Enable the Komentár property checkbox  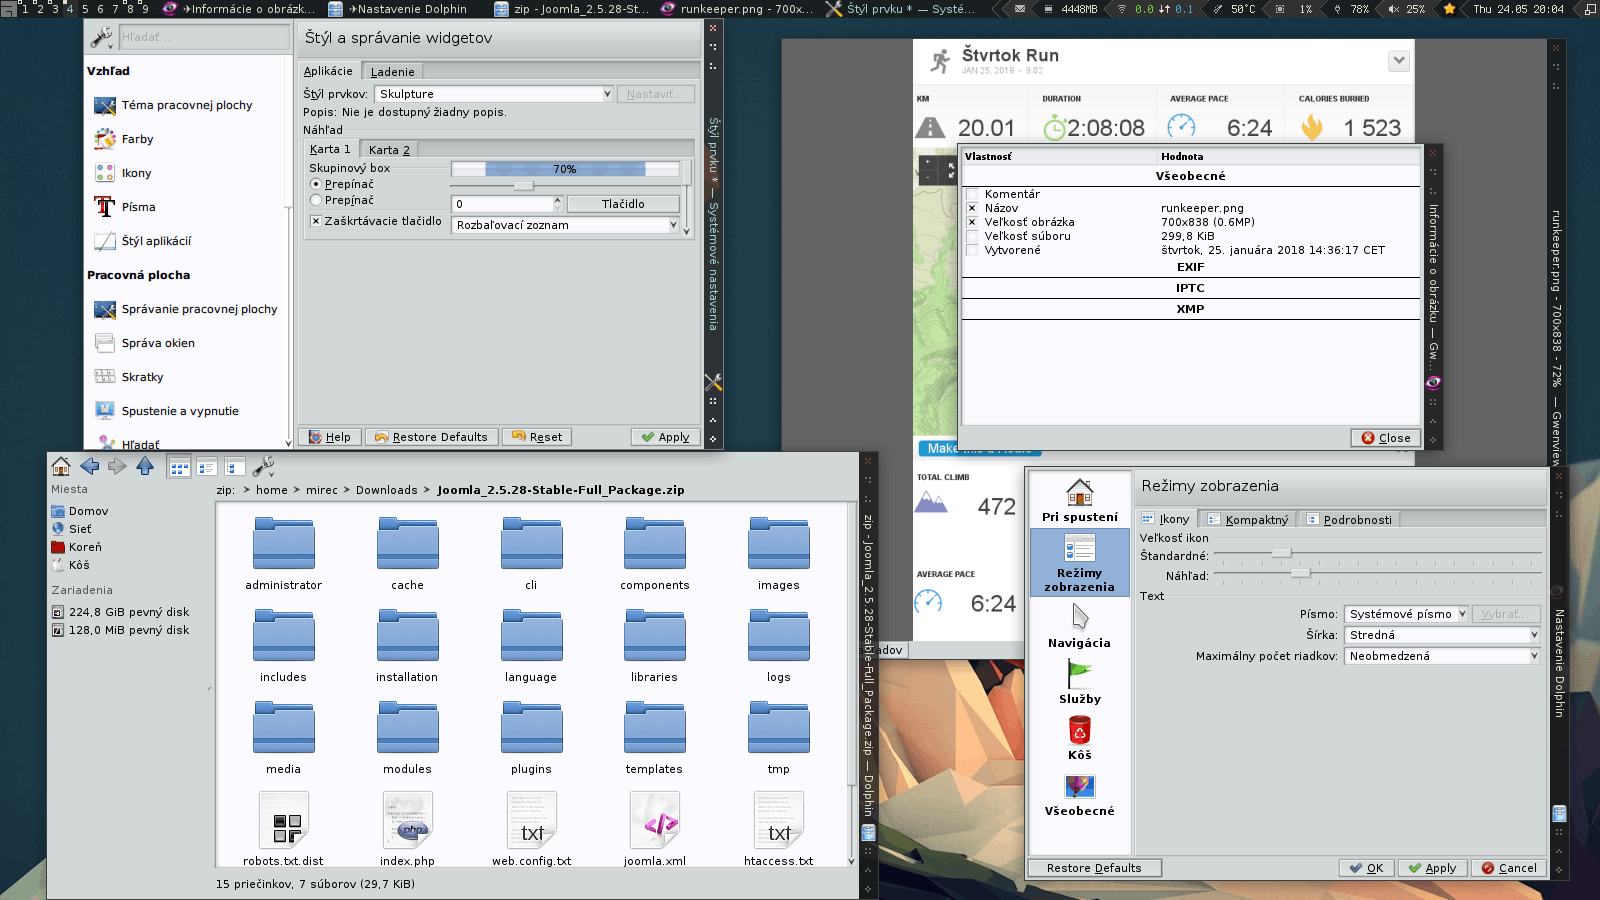coord(972,194)
